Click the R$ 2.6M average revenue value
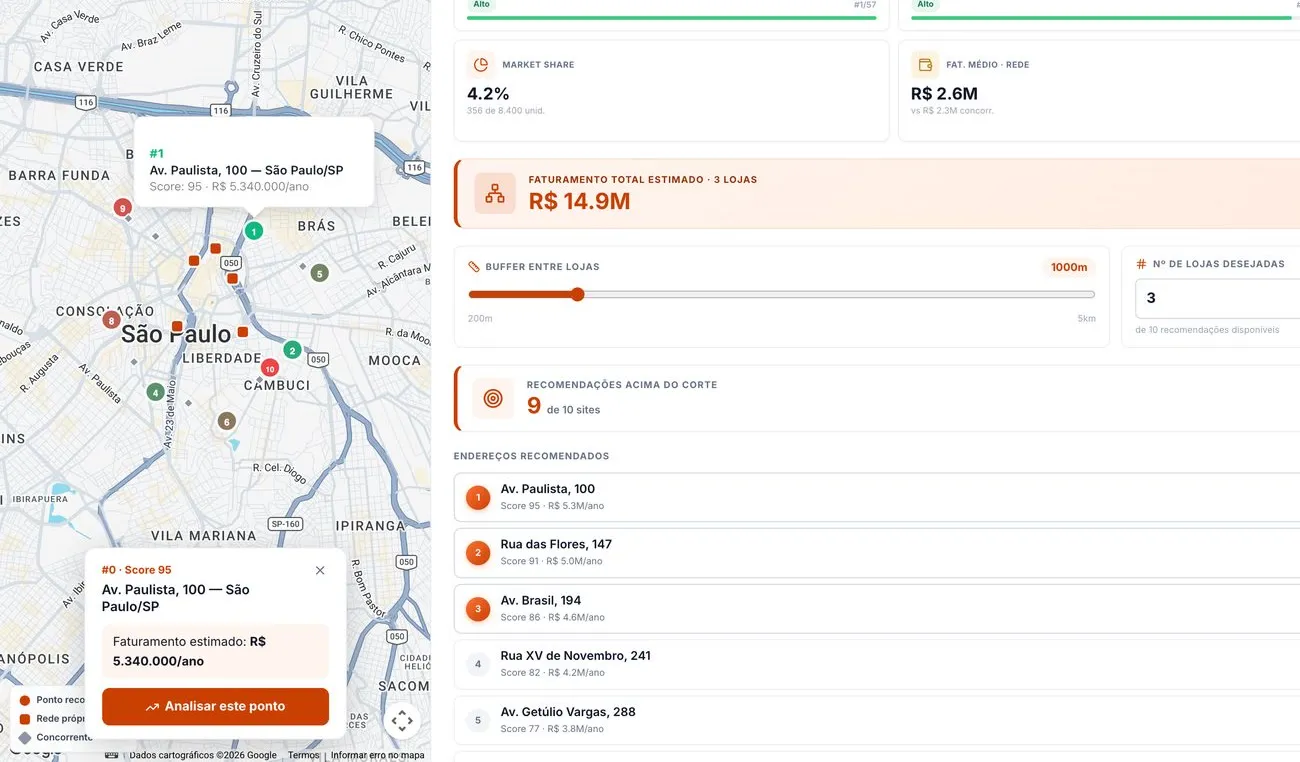This screenshot has width=1300, height=762. 944,94
